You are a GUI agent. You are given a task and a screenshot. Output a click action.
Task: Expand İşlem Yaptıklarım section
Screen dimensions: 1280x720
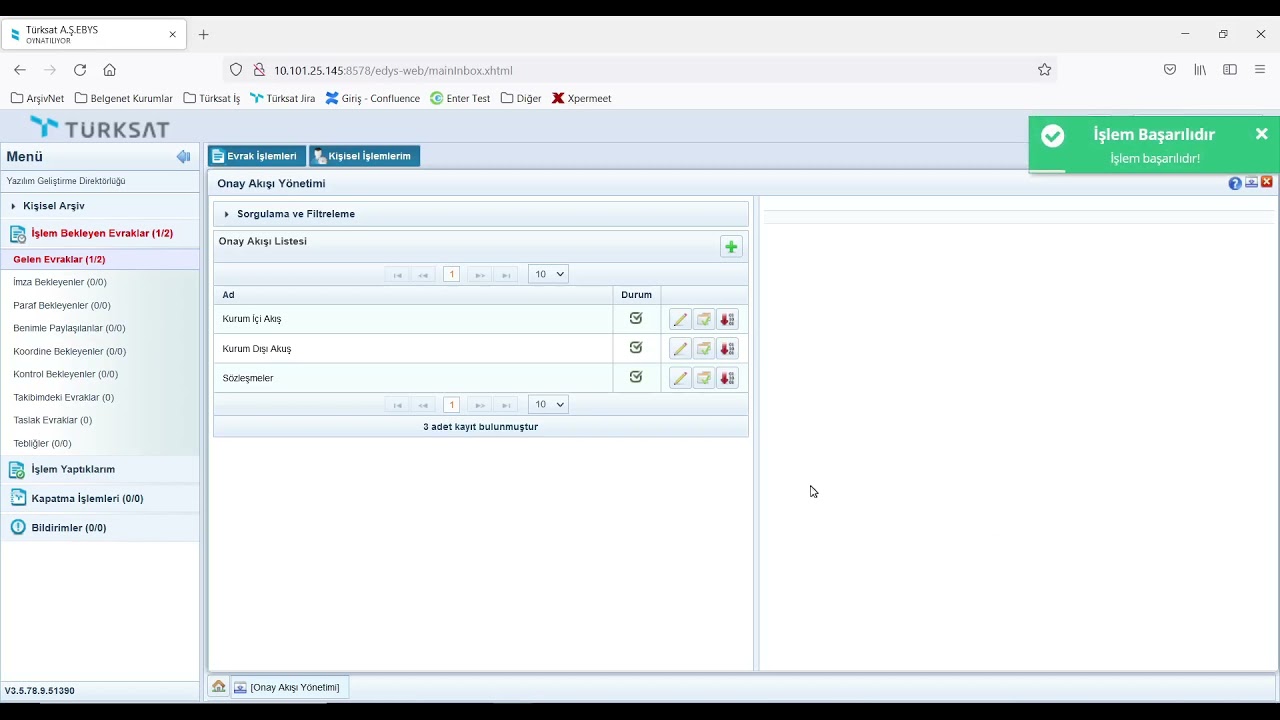[100, 469]
